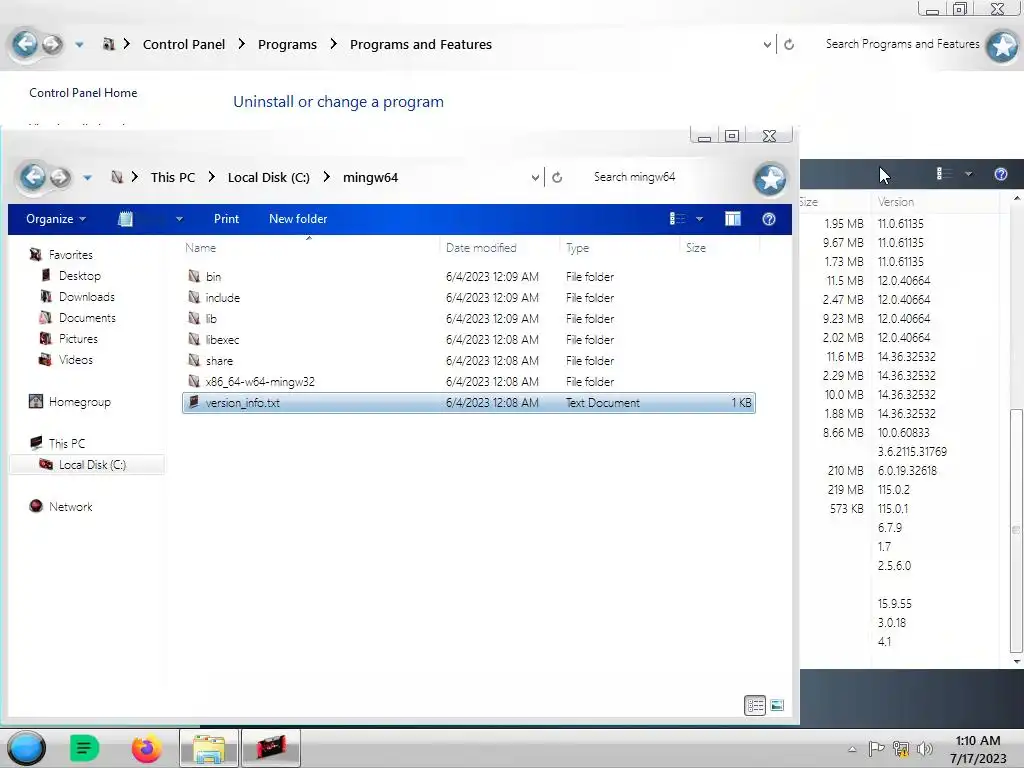Click Programs in Control Panel breadcrumb

287,44
